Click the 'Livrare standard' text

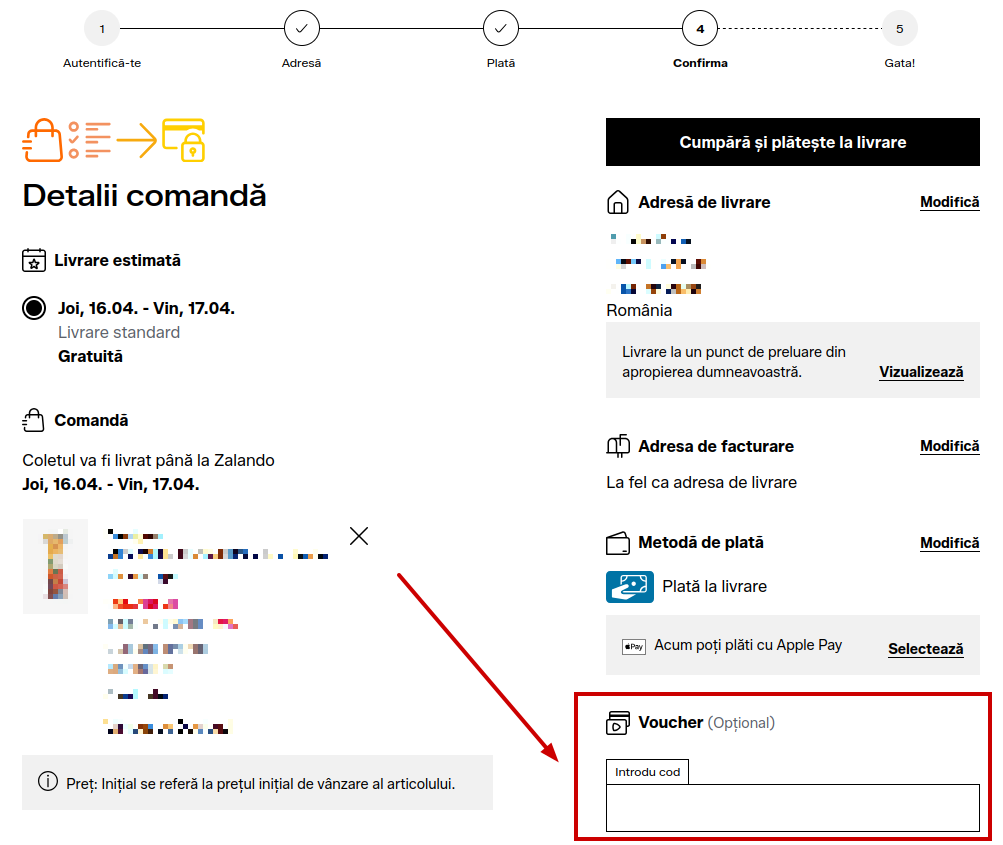click(119, 333)
